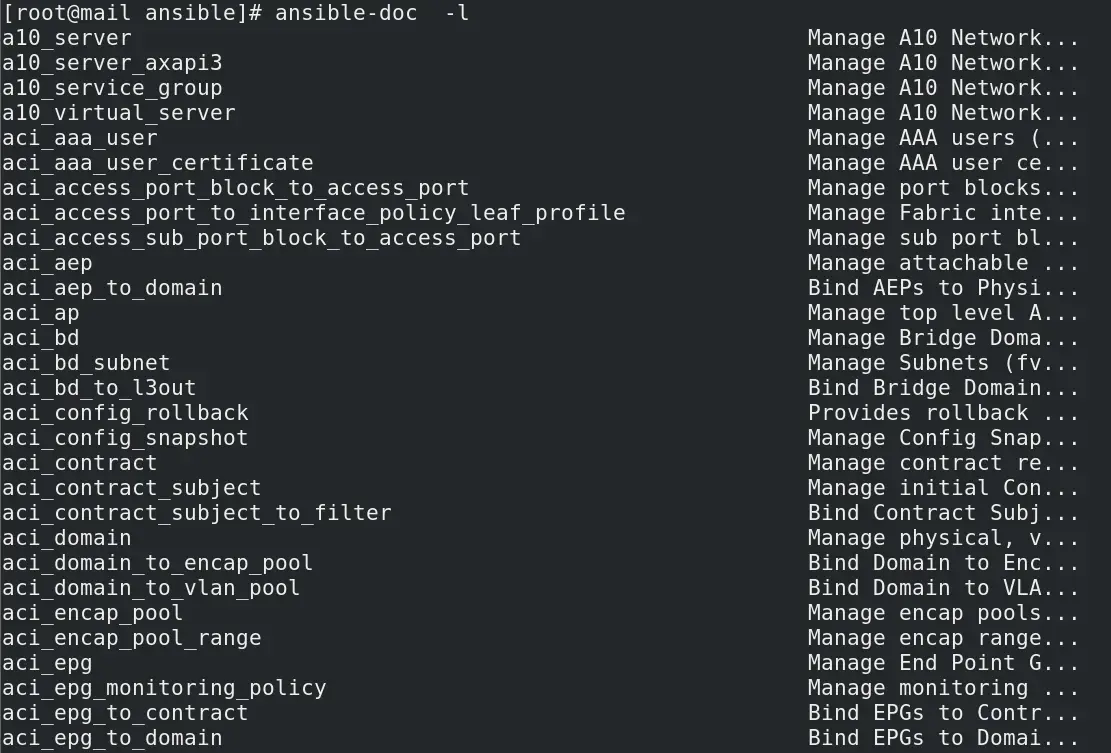Image resolution: width=1111 pixels, height=753 pixels.
Task: Click aci_access_port_to_interface_policy_leaf_profile module name
Action: coord(313,213)
